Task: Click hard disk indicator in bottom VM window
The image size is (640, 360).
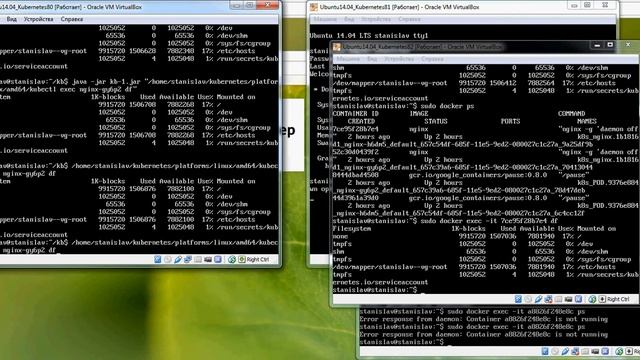Action: click(545, 351)
